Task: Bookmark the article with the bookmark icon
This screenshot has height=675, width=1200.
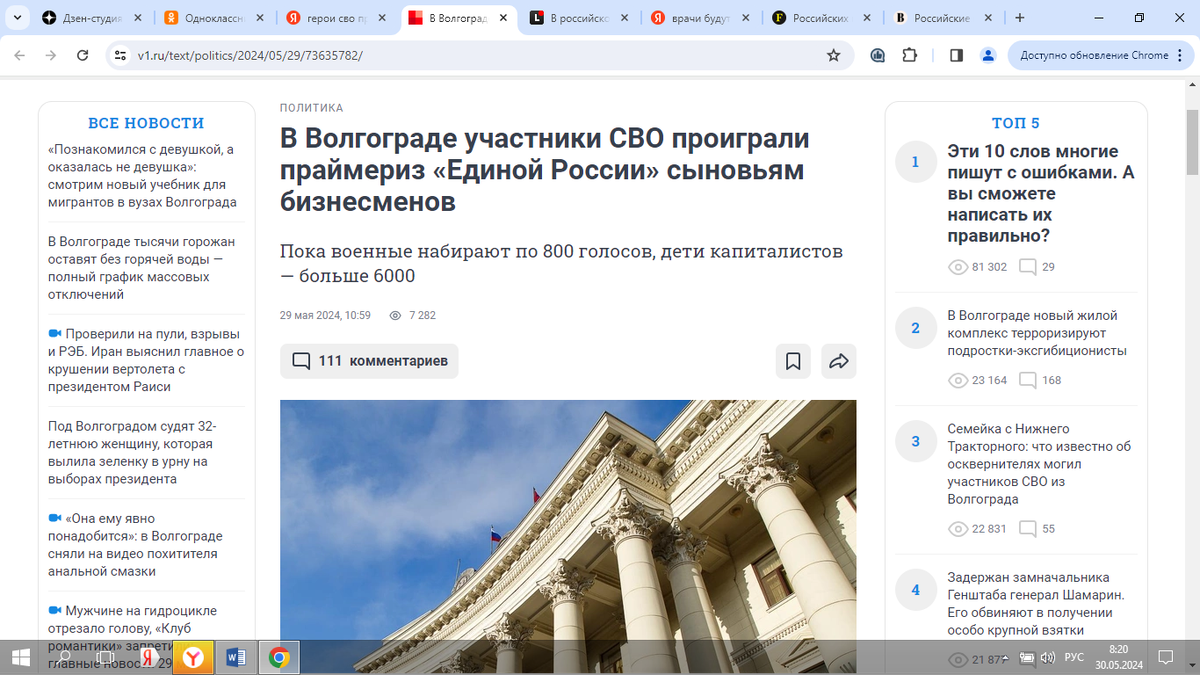Action: (x=793, y=361)
